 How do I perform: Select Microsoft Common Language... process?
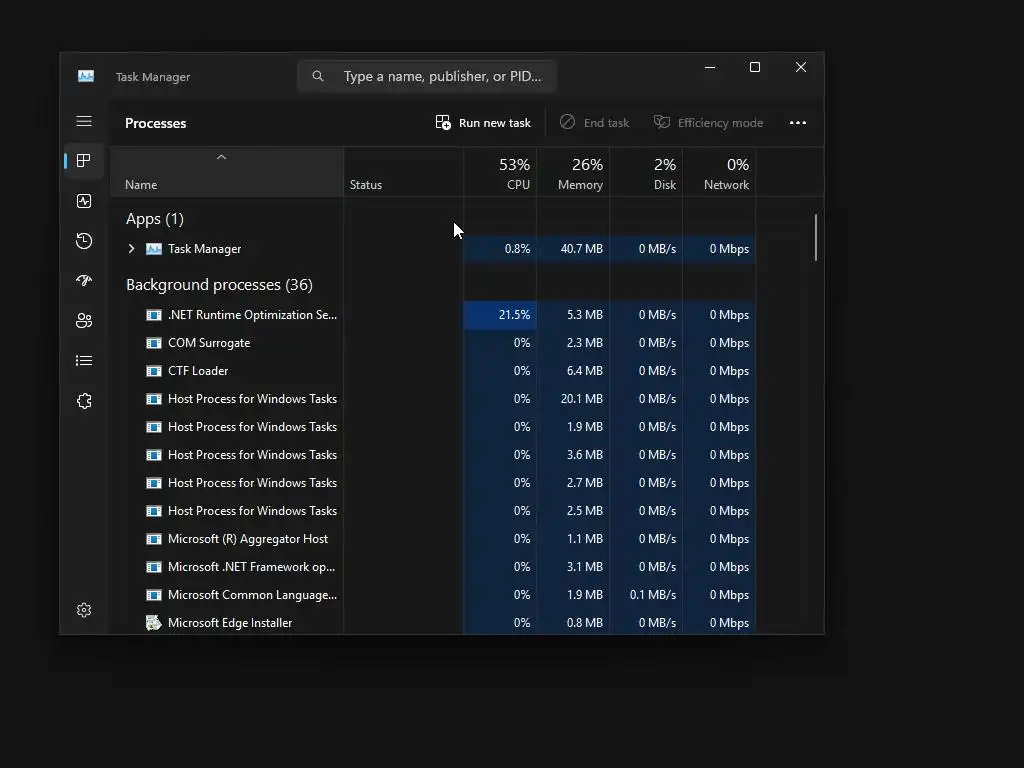pyautogui.click(x=434, y=595)
